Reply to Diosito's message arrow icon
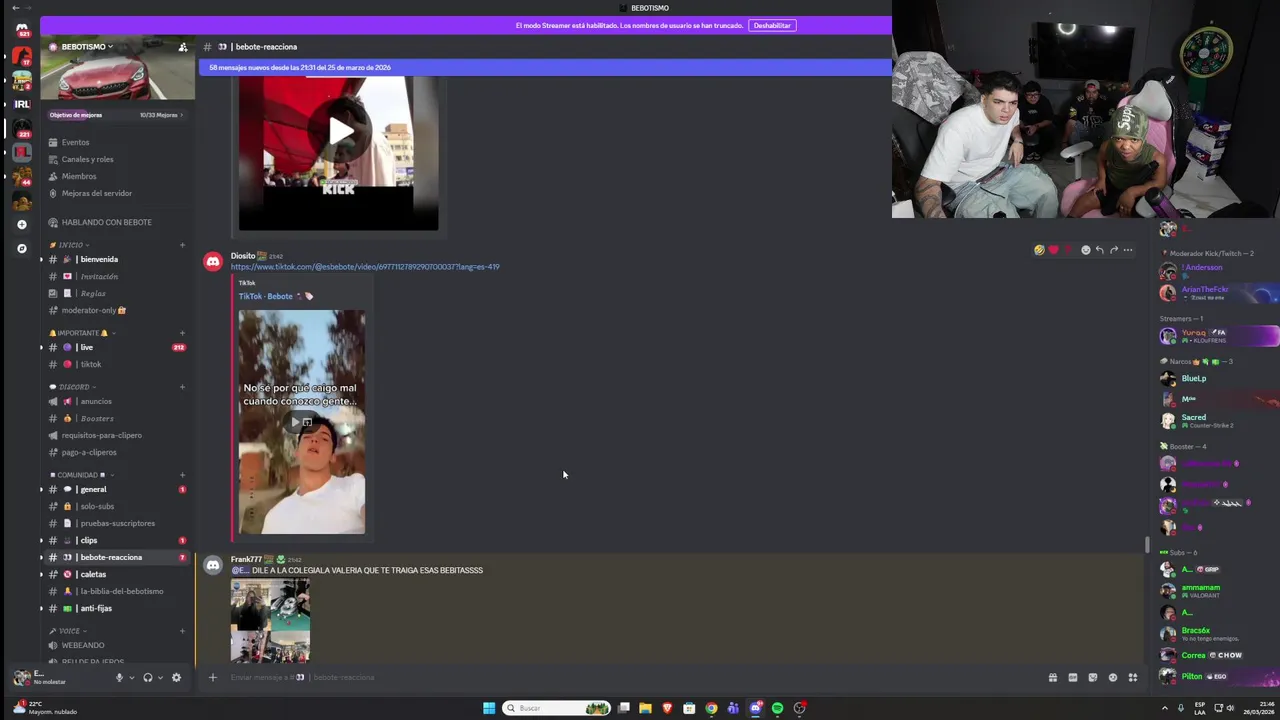This screenshot has height=720, width=1280. point(1099,250)
